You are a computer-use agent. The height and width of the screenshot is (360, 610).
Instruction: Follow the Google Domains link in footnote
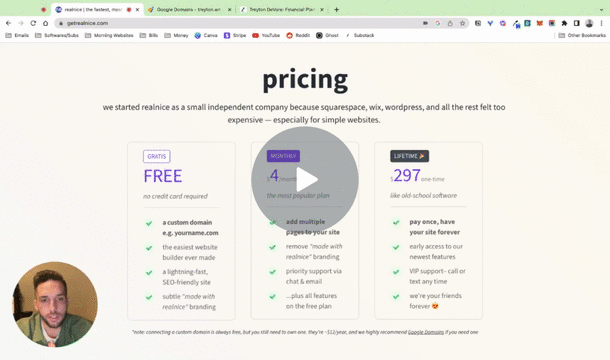[x=426, y=332]
